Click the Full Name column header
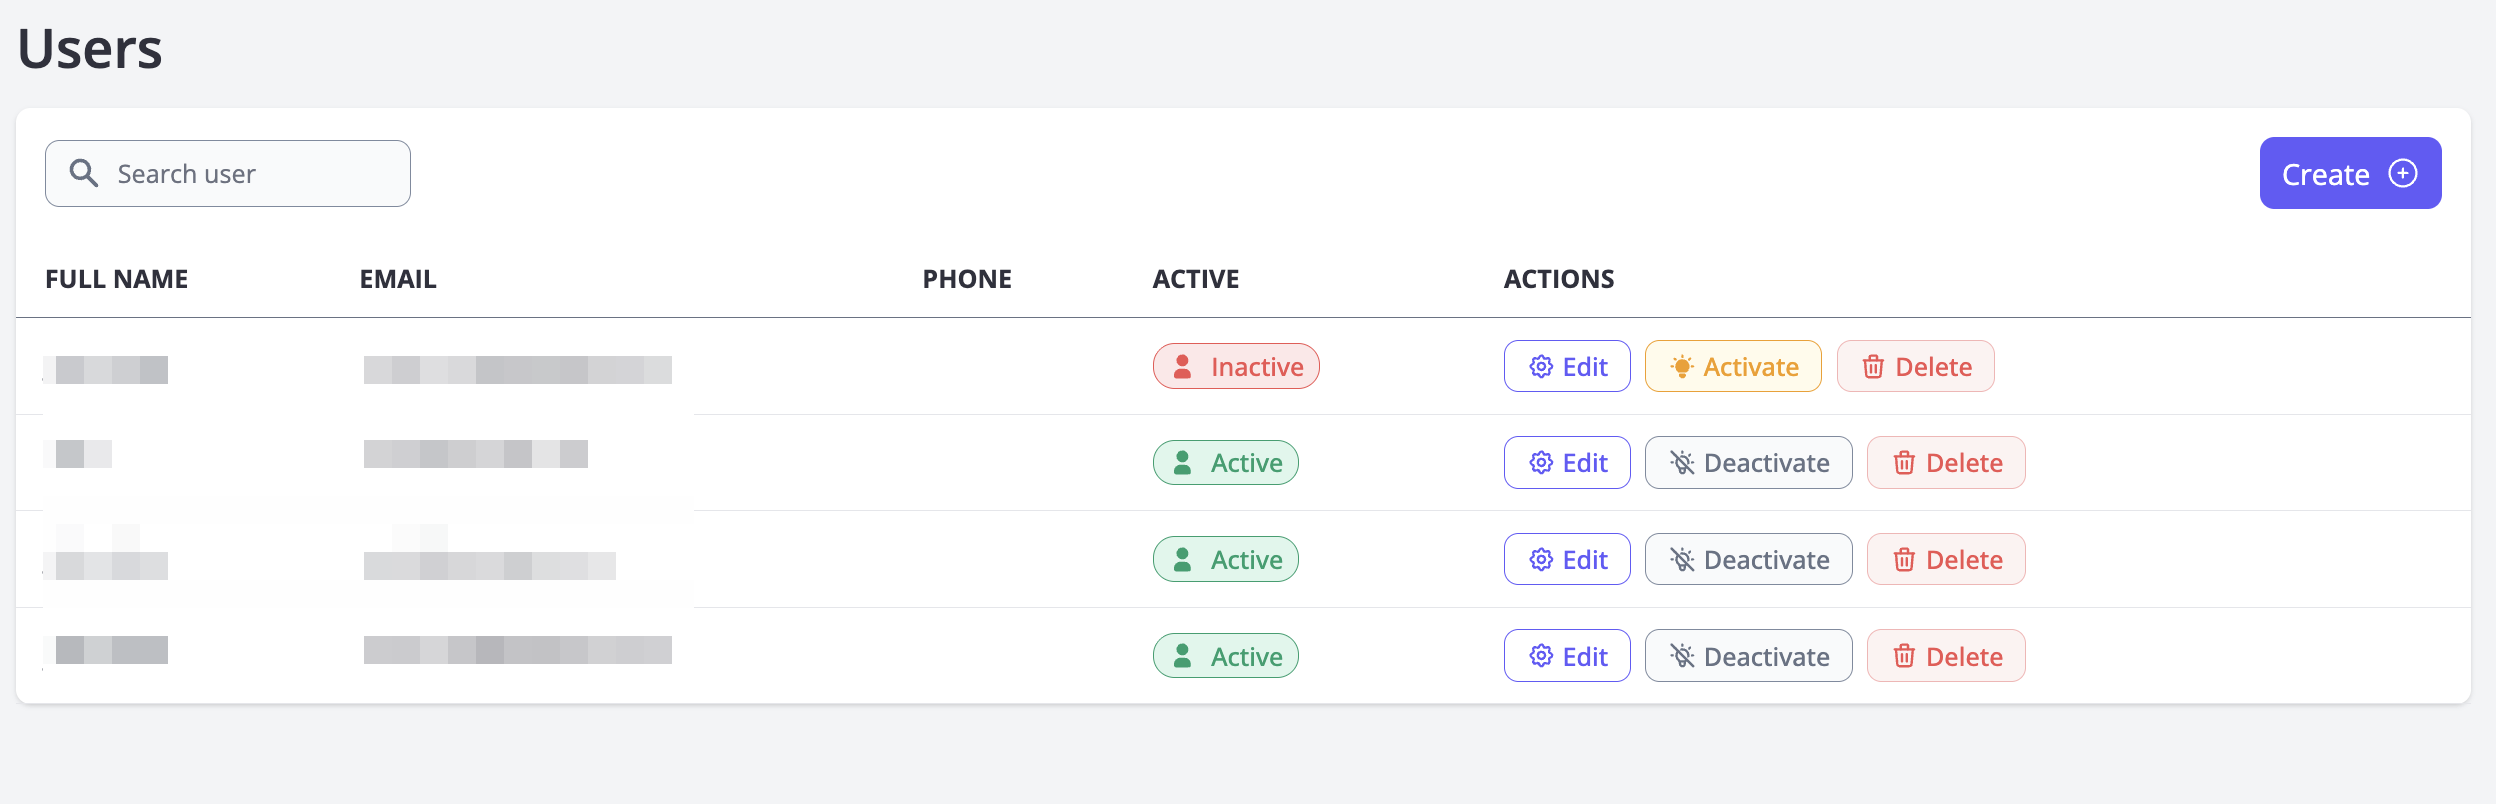 click(x=117, y=279)
